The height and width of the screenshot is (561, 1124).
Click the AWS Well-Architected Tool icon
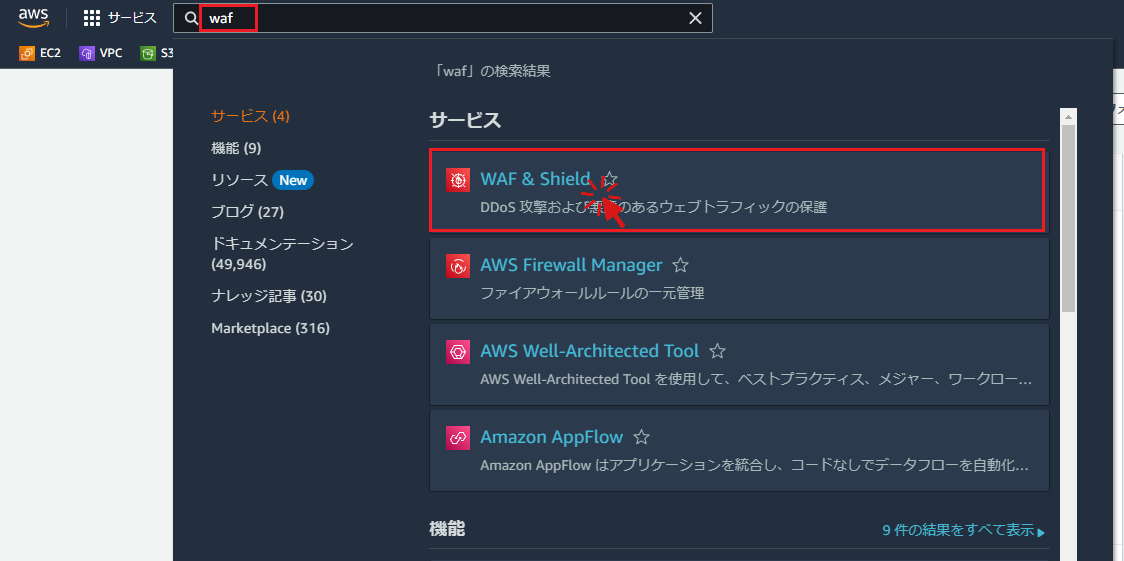[x=458, y=352]
